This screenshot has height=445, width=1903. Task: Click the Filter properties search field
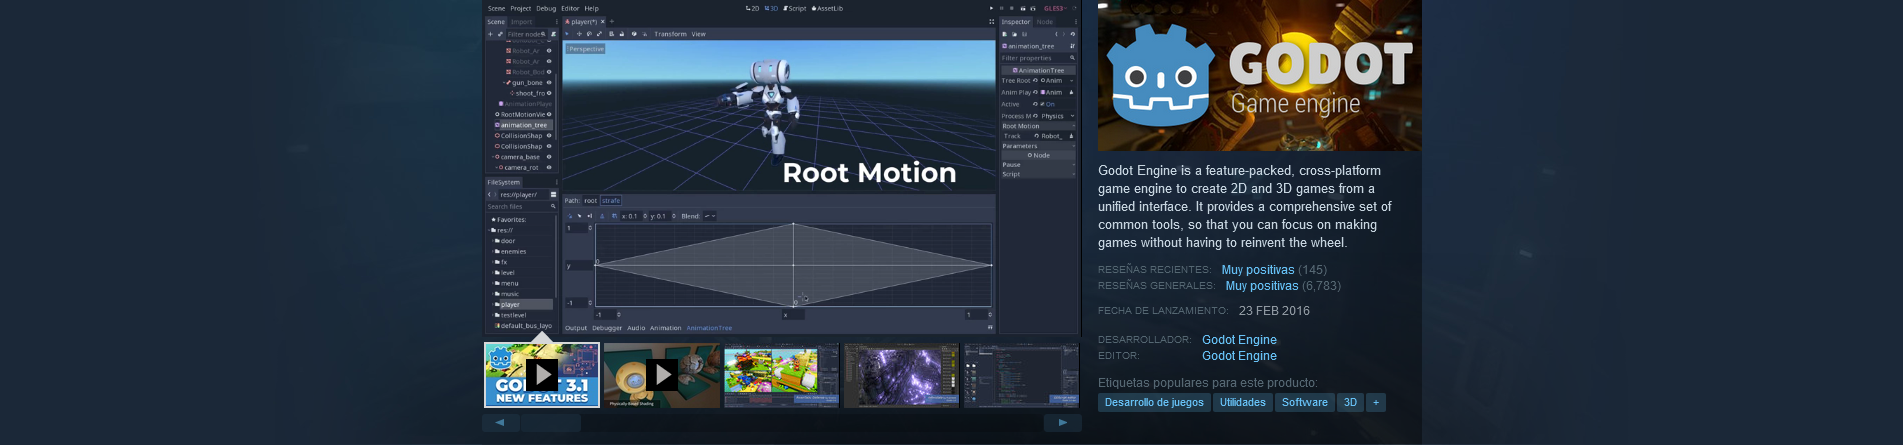point(1038,58)
